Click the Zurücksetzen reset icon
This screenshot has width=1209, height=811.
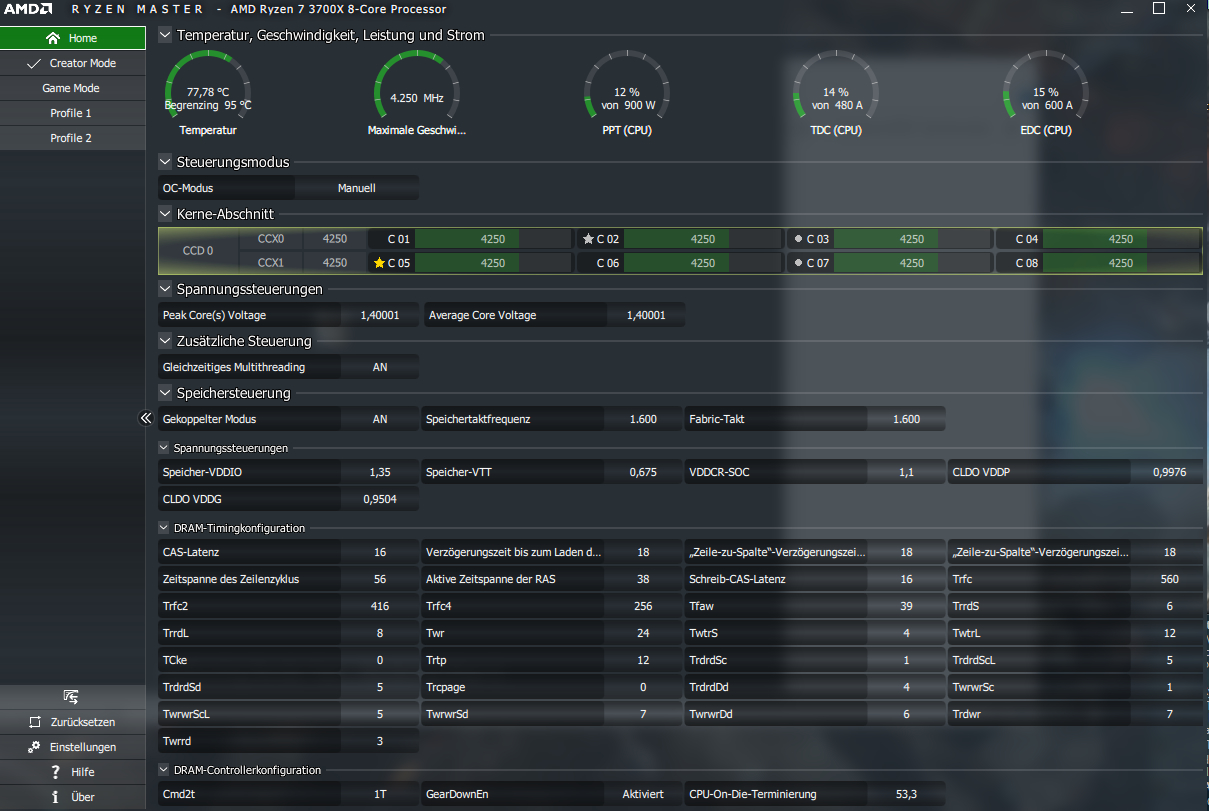[x=35, y=722]
